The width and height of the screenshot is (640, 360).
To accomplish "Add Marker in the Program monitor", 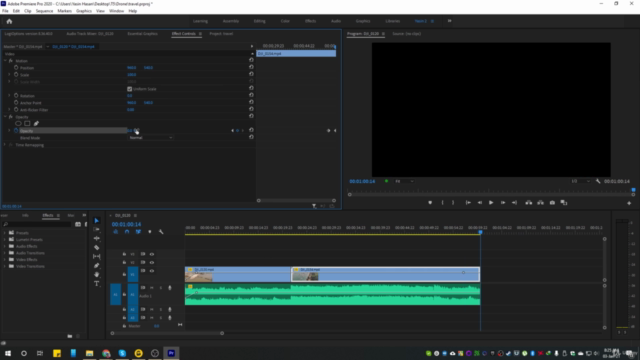I will click(x=430, y=202).
